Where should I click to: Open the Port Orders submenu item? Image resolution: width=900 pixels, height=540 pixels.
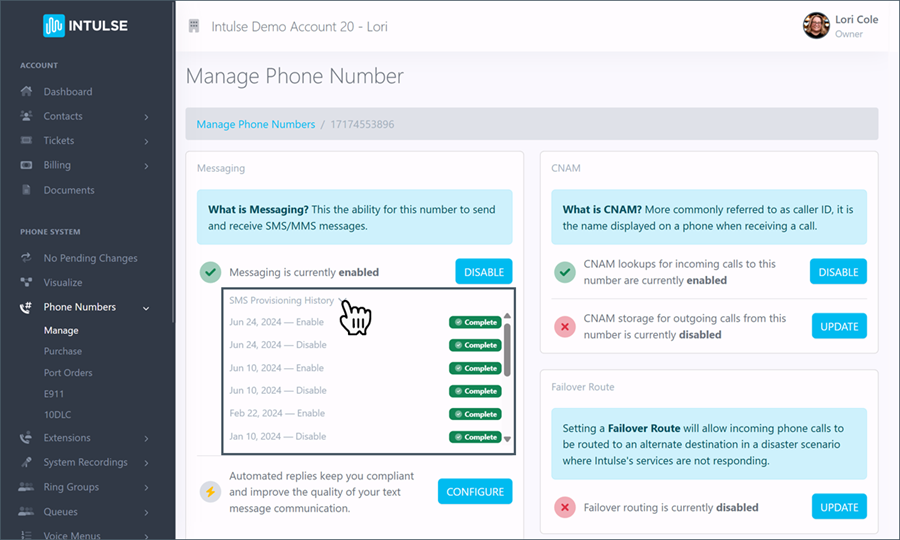[x=68, y=372]
